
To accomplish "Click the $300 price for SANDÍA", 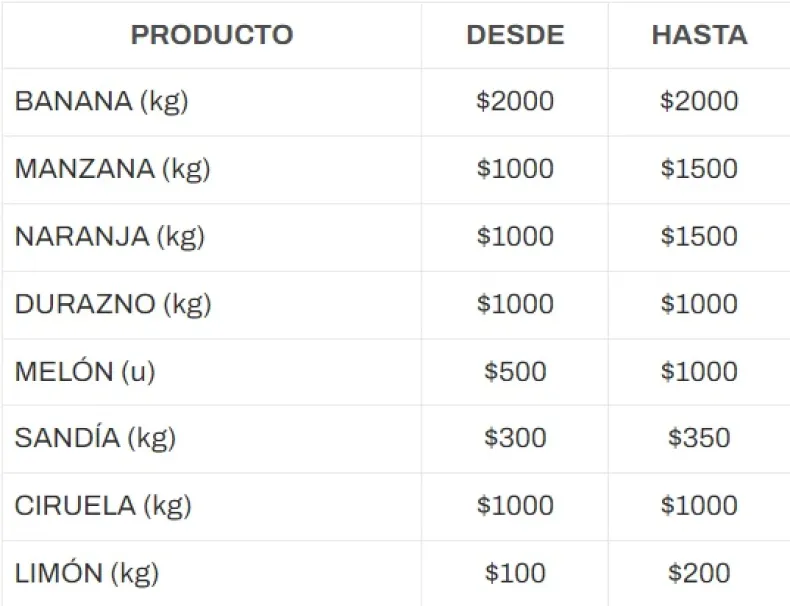I will coord(515,438).
